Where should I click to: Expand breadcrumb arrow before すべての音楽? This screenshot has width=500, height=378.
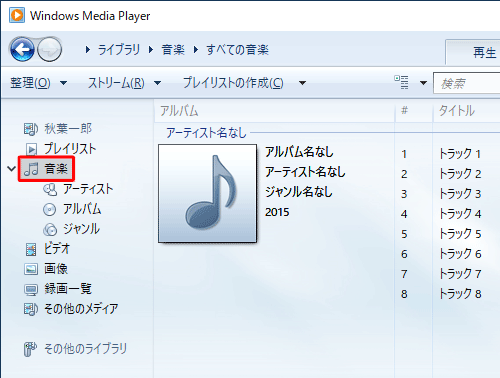point(196,50)
